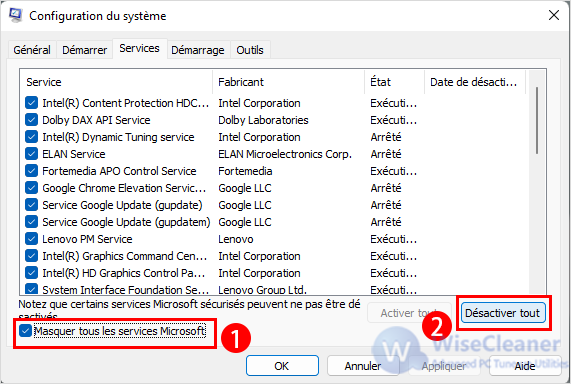
Task: Click the services list vertical scrollbar thumb
Action: click(537, 120)
